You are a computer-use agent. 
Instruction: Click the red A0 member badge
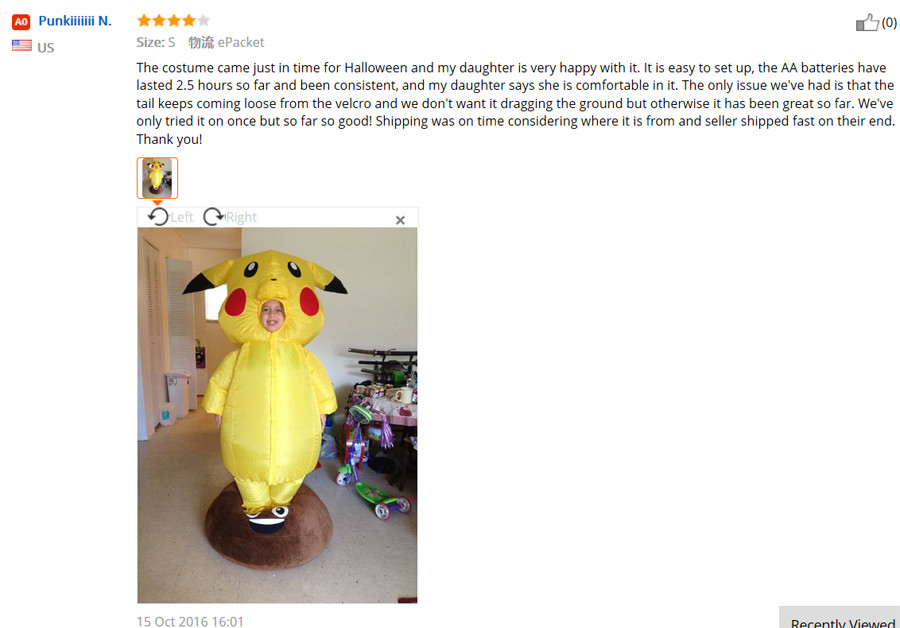(x=21, y=22)
